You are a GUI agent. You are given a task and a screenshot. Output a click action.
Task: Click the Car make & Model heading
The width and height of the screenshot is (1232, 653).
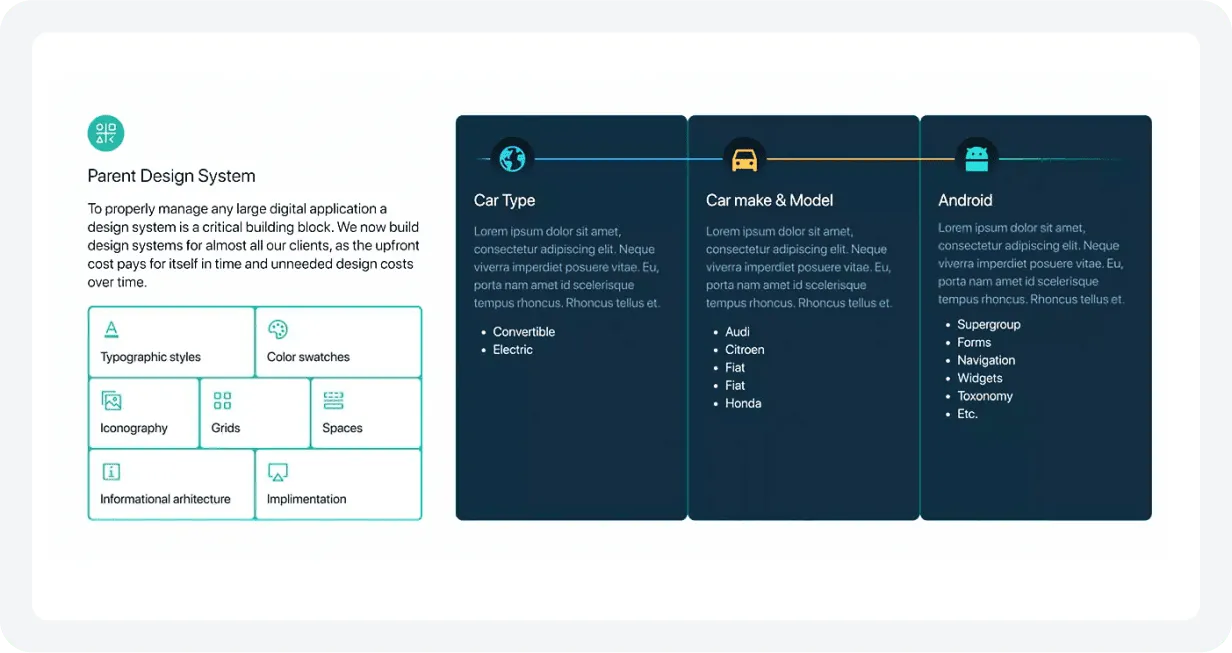click(x=769, y=200)
